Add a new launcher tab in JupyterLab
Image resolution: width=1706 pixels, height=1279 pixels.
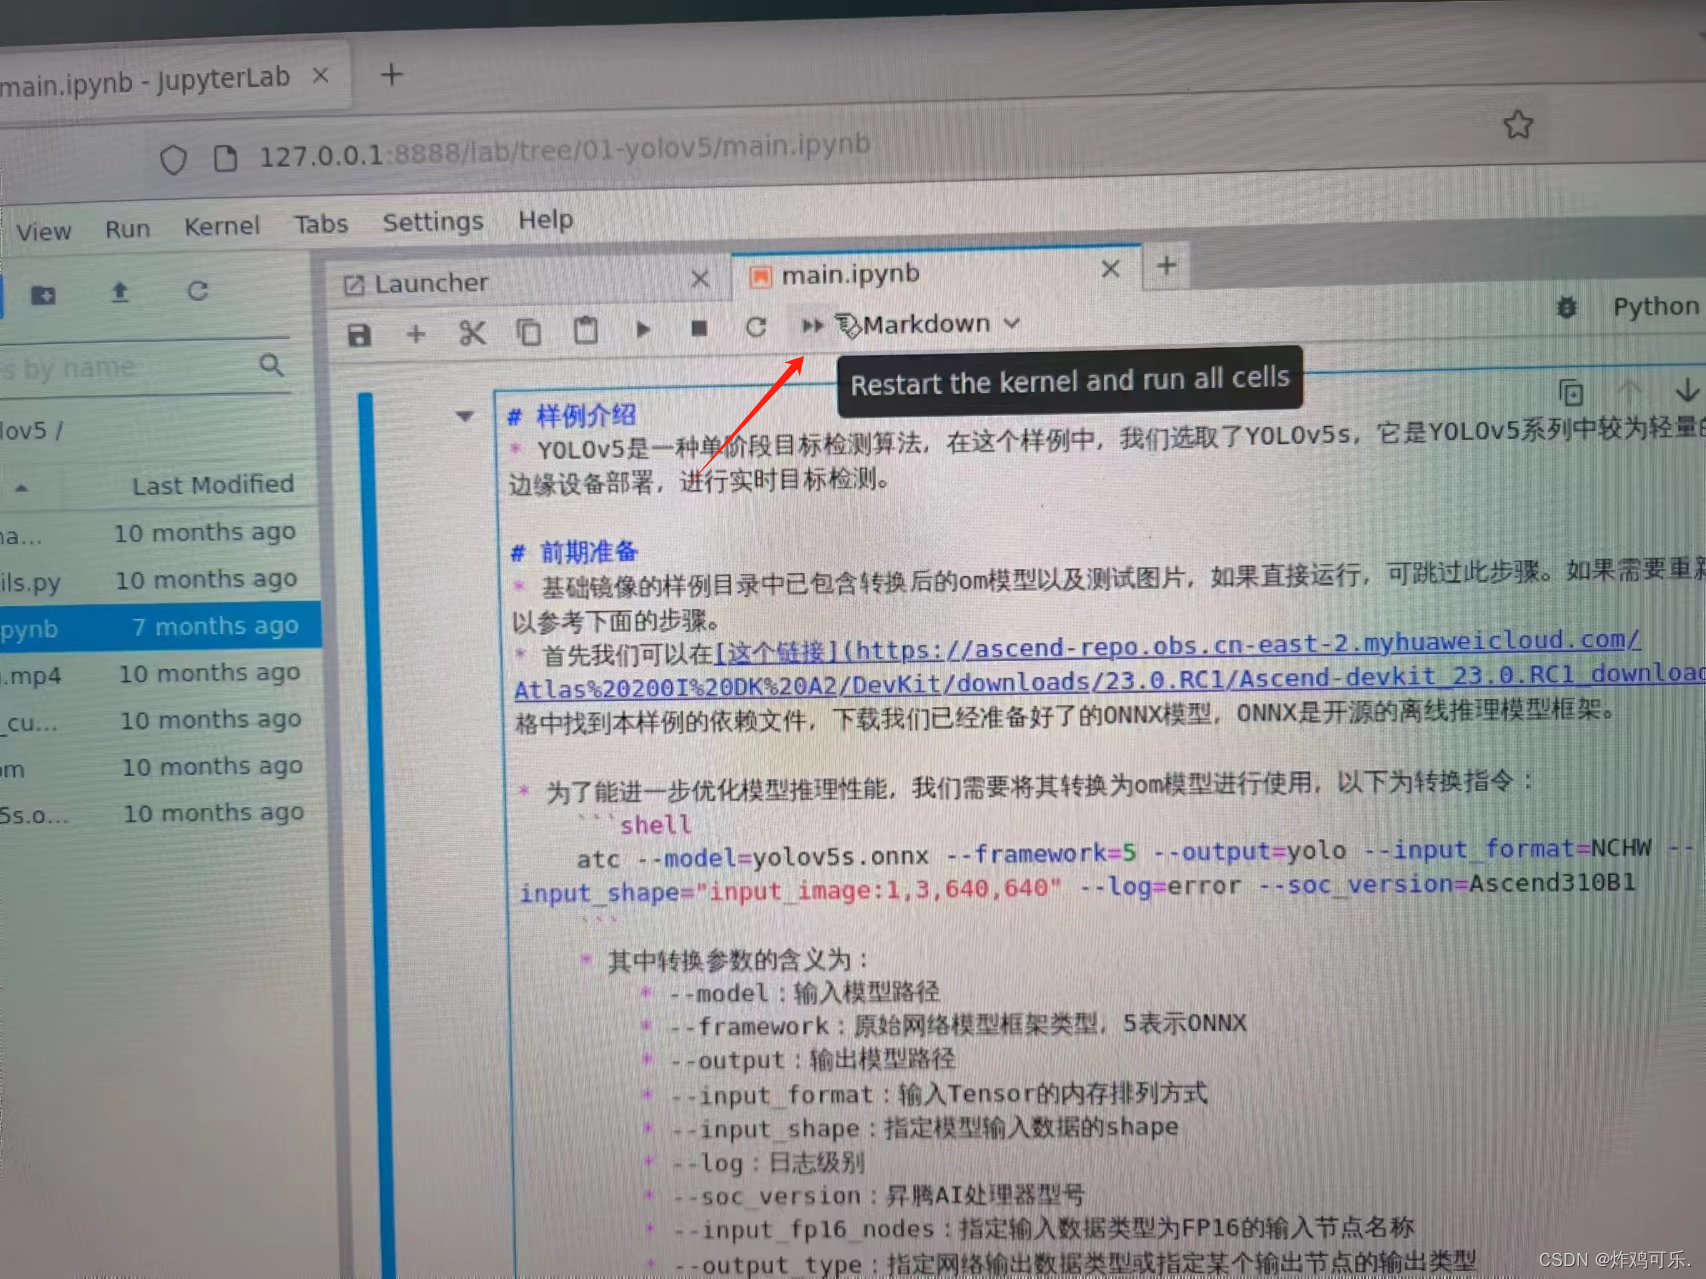(1166, 266)
